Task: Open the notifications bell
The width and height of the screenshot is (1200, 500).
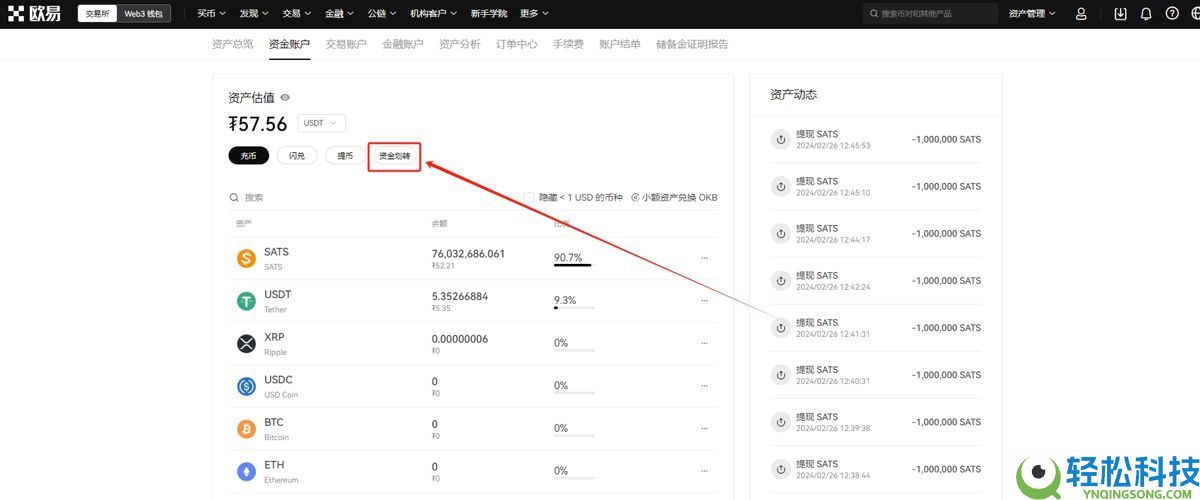Action: [x=1146, y=14]
